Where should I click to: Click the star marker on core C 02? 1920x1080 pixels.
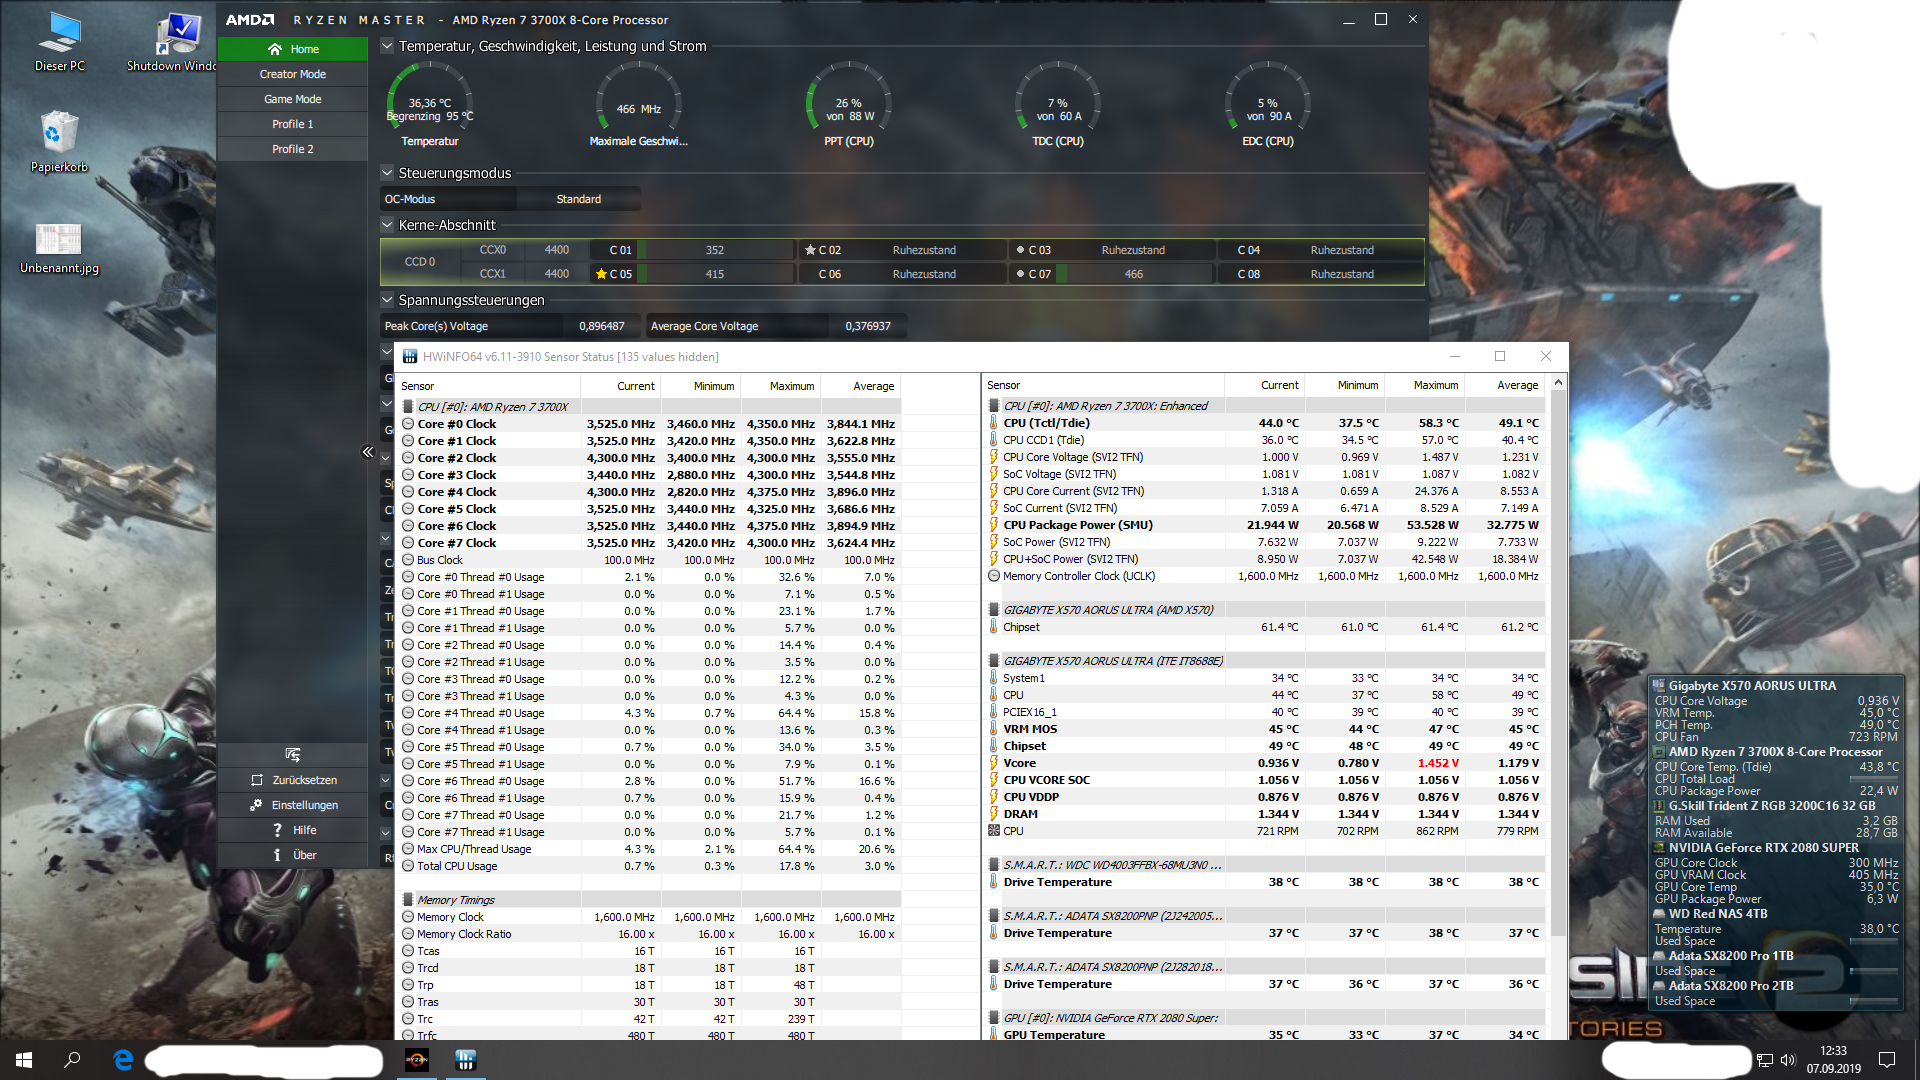[x=810, y=250]
